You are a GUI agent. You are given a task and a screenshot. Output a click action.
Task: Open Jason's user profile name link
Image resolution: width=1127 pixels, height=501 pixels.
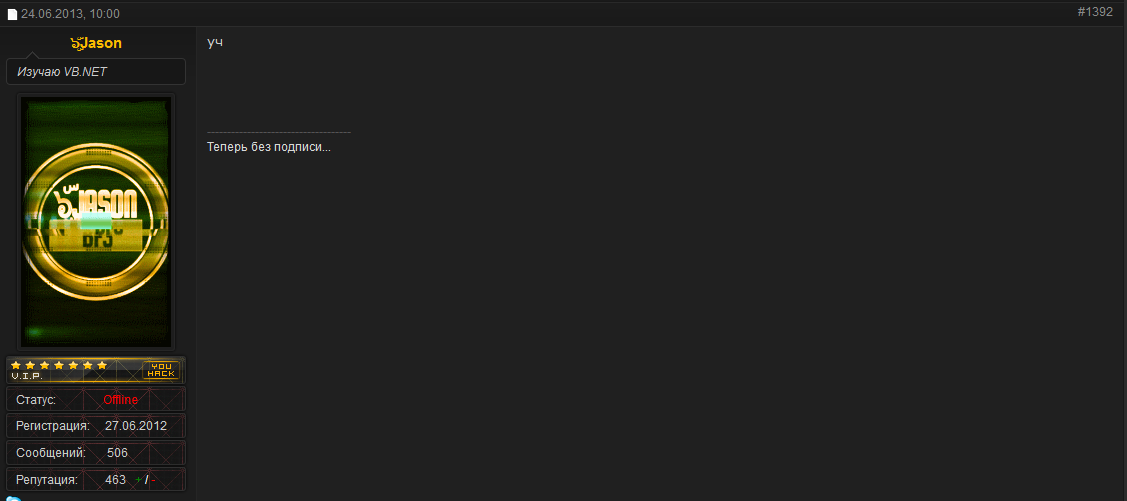[96, 43]
